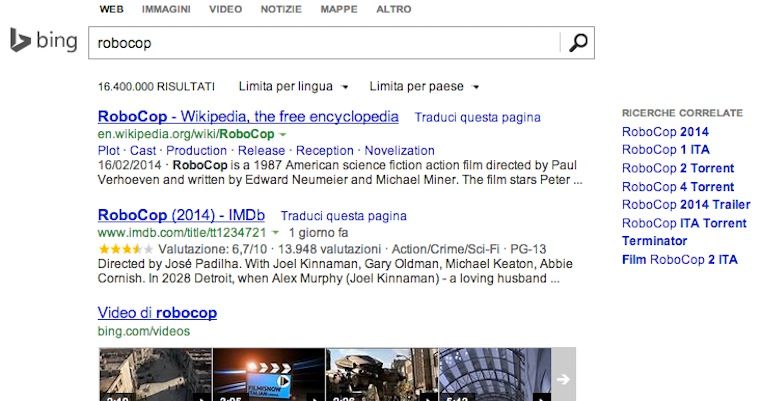Image resolution: width=760 pixels, height=401 pixels.
Task: Click related search RoboCop 1 ITA
Action: [665, 149]
